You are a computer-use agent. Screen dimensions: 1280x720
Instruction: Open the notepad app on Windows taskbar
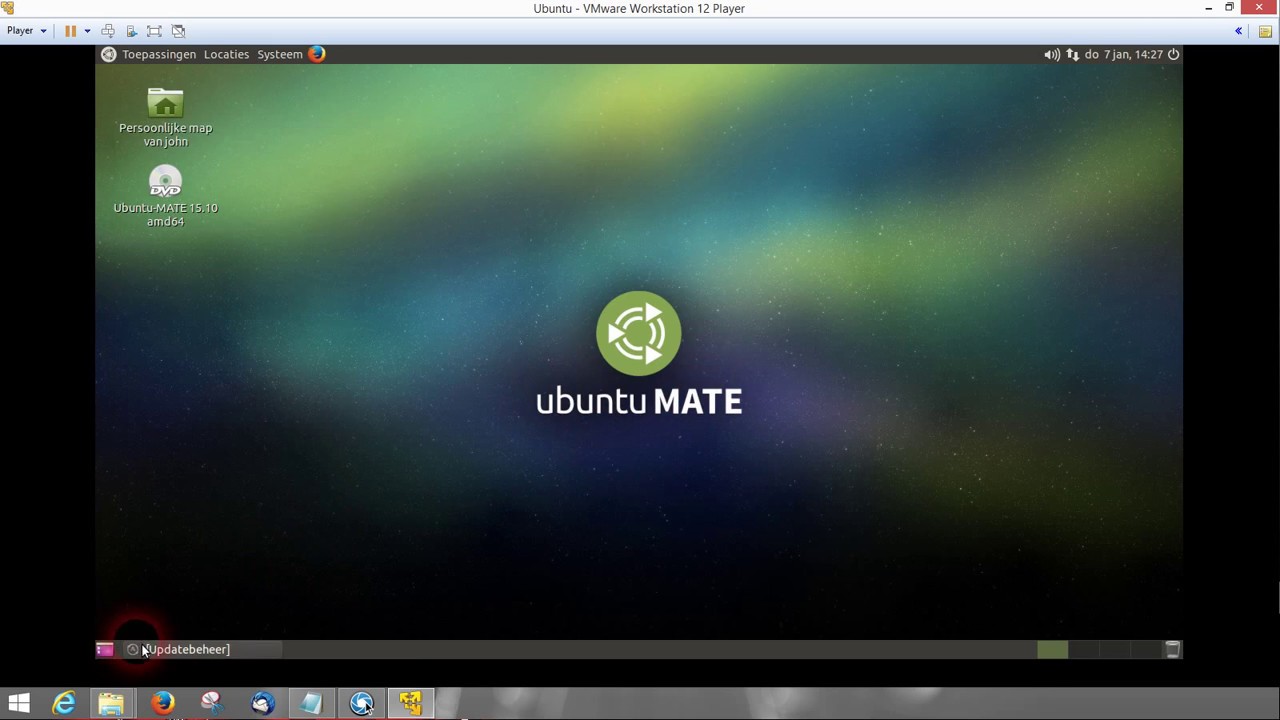(311, 704)
